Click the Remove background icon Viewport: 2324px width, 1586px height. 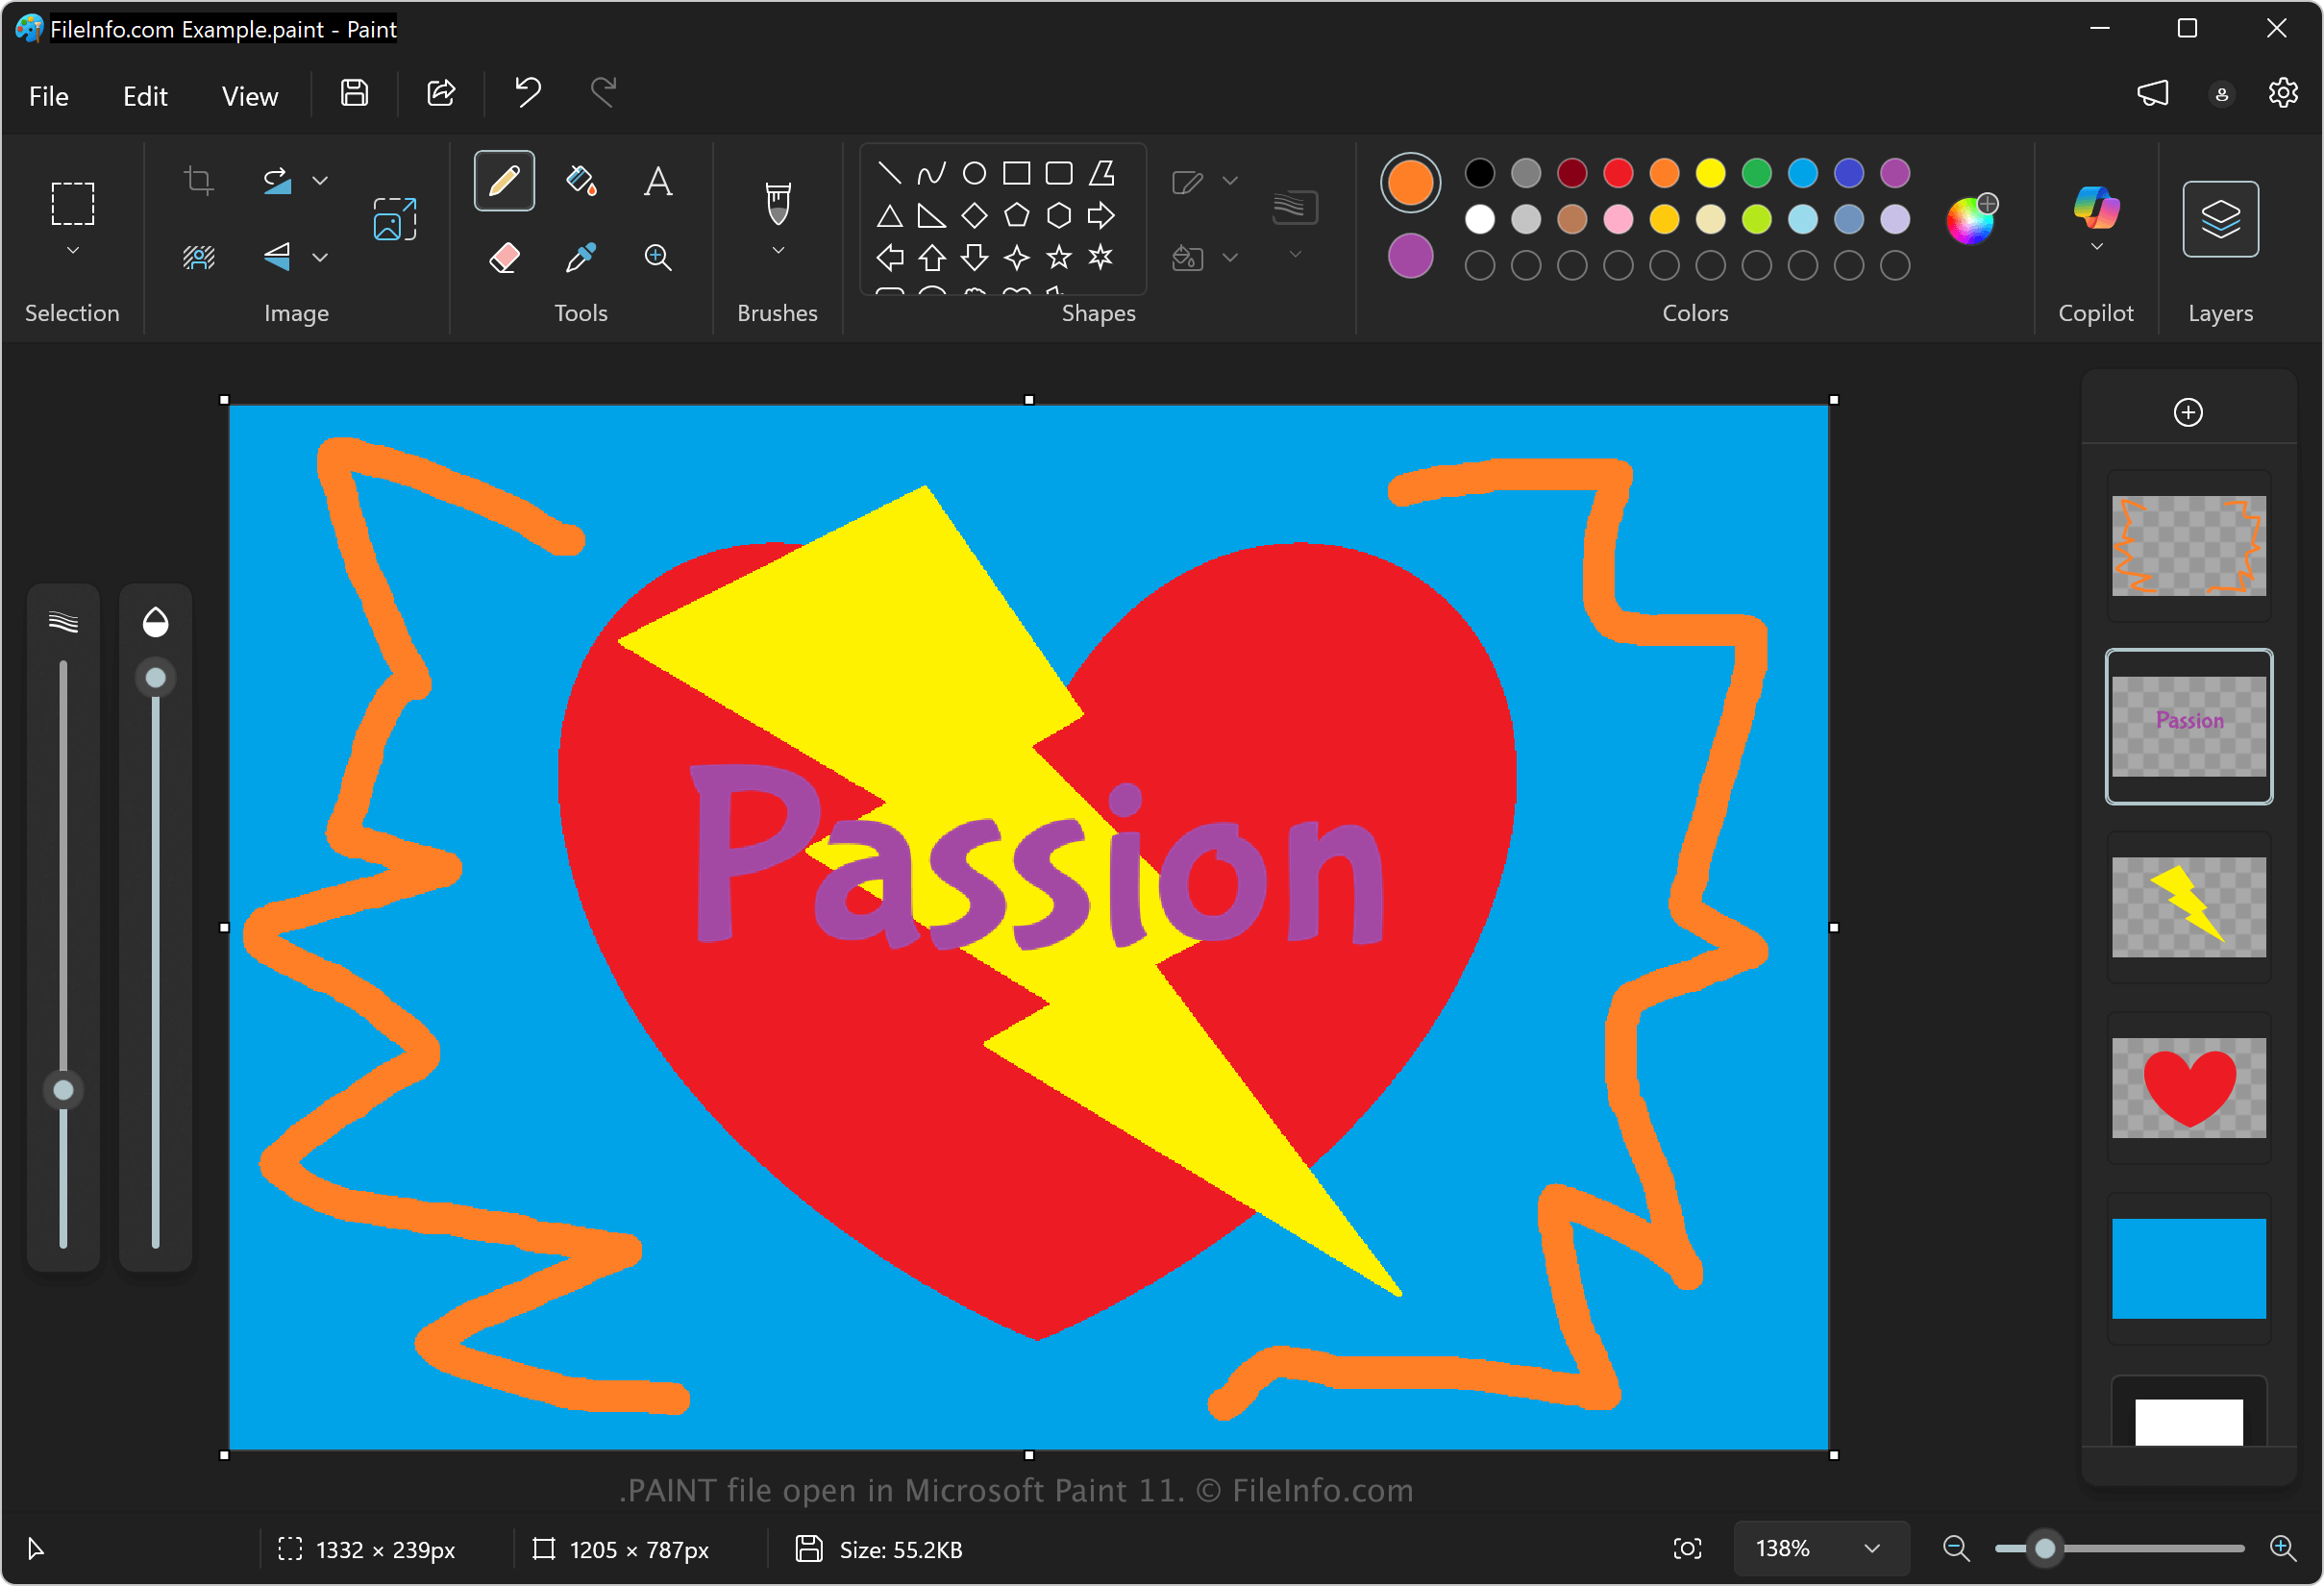pos(199,258)
